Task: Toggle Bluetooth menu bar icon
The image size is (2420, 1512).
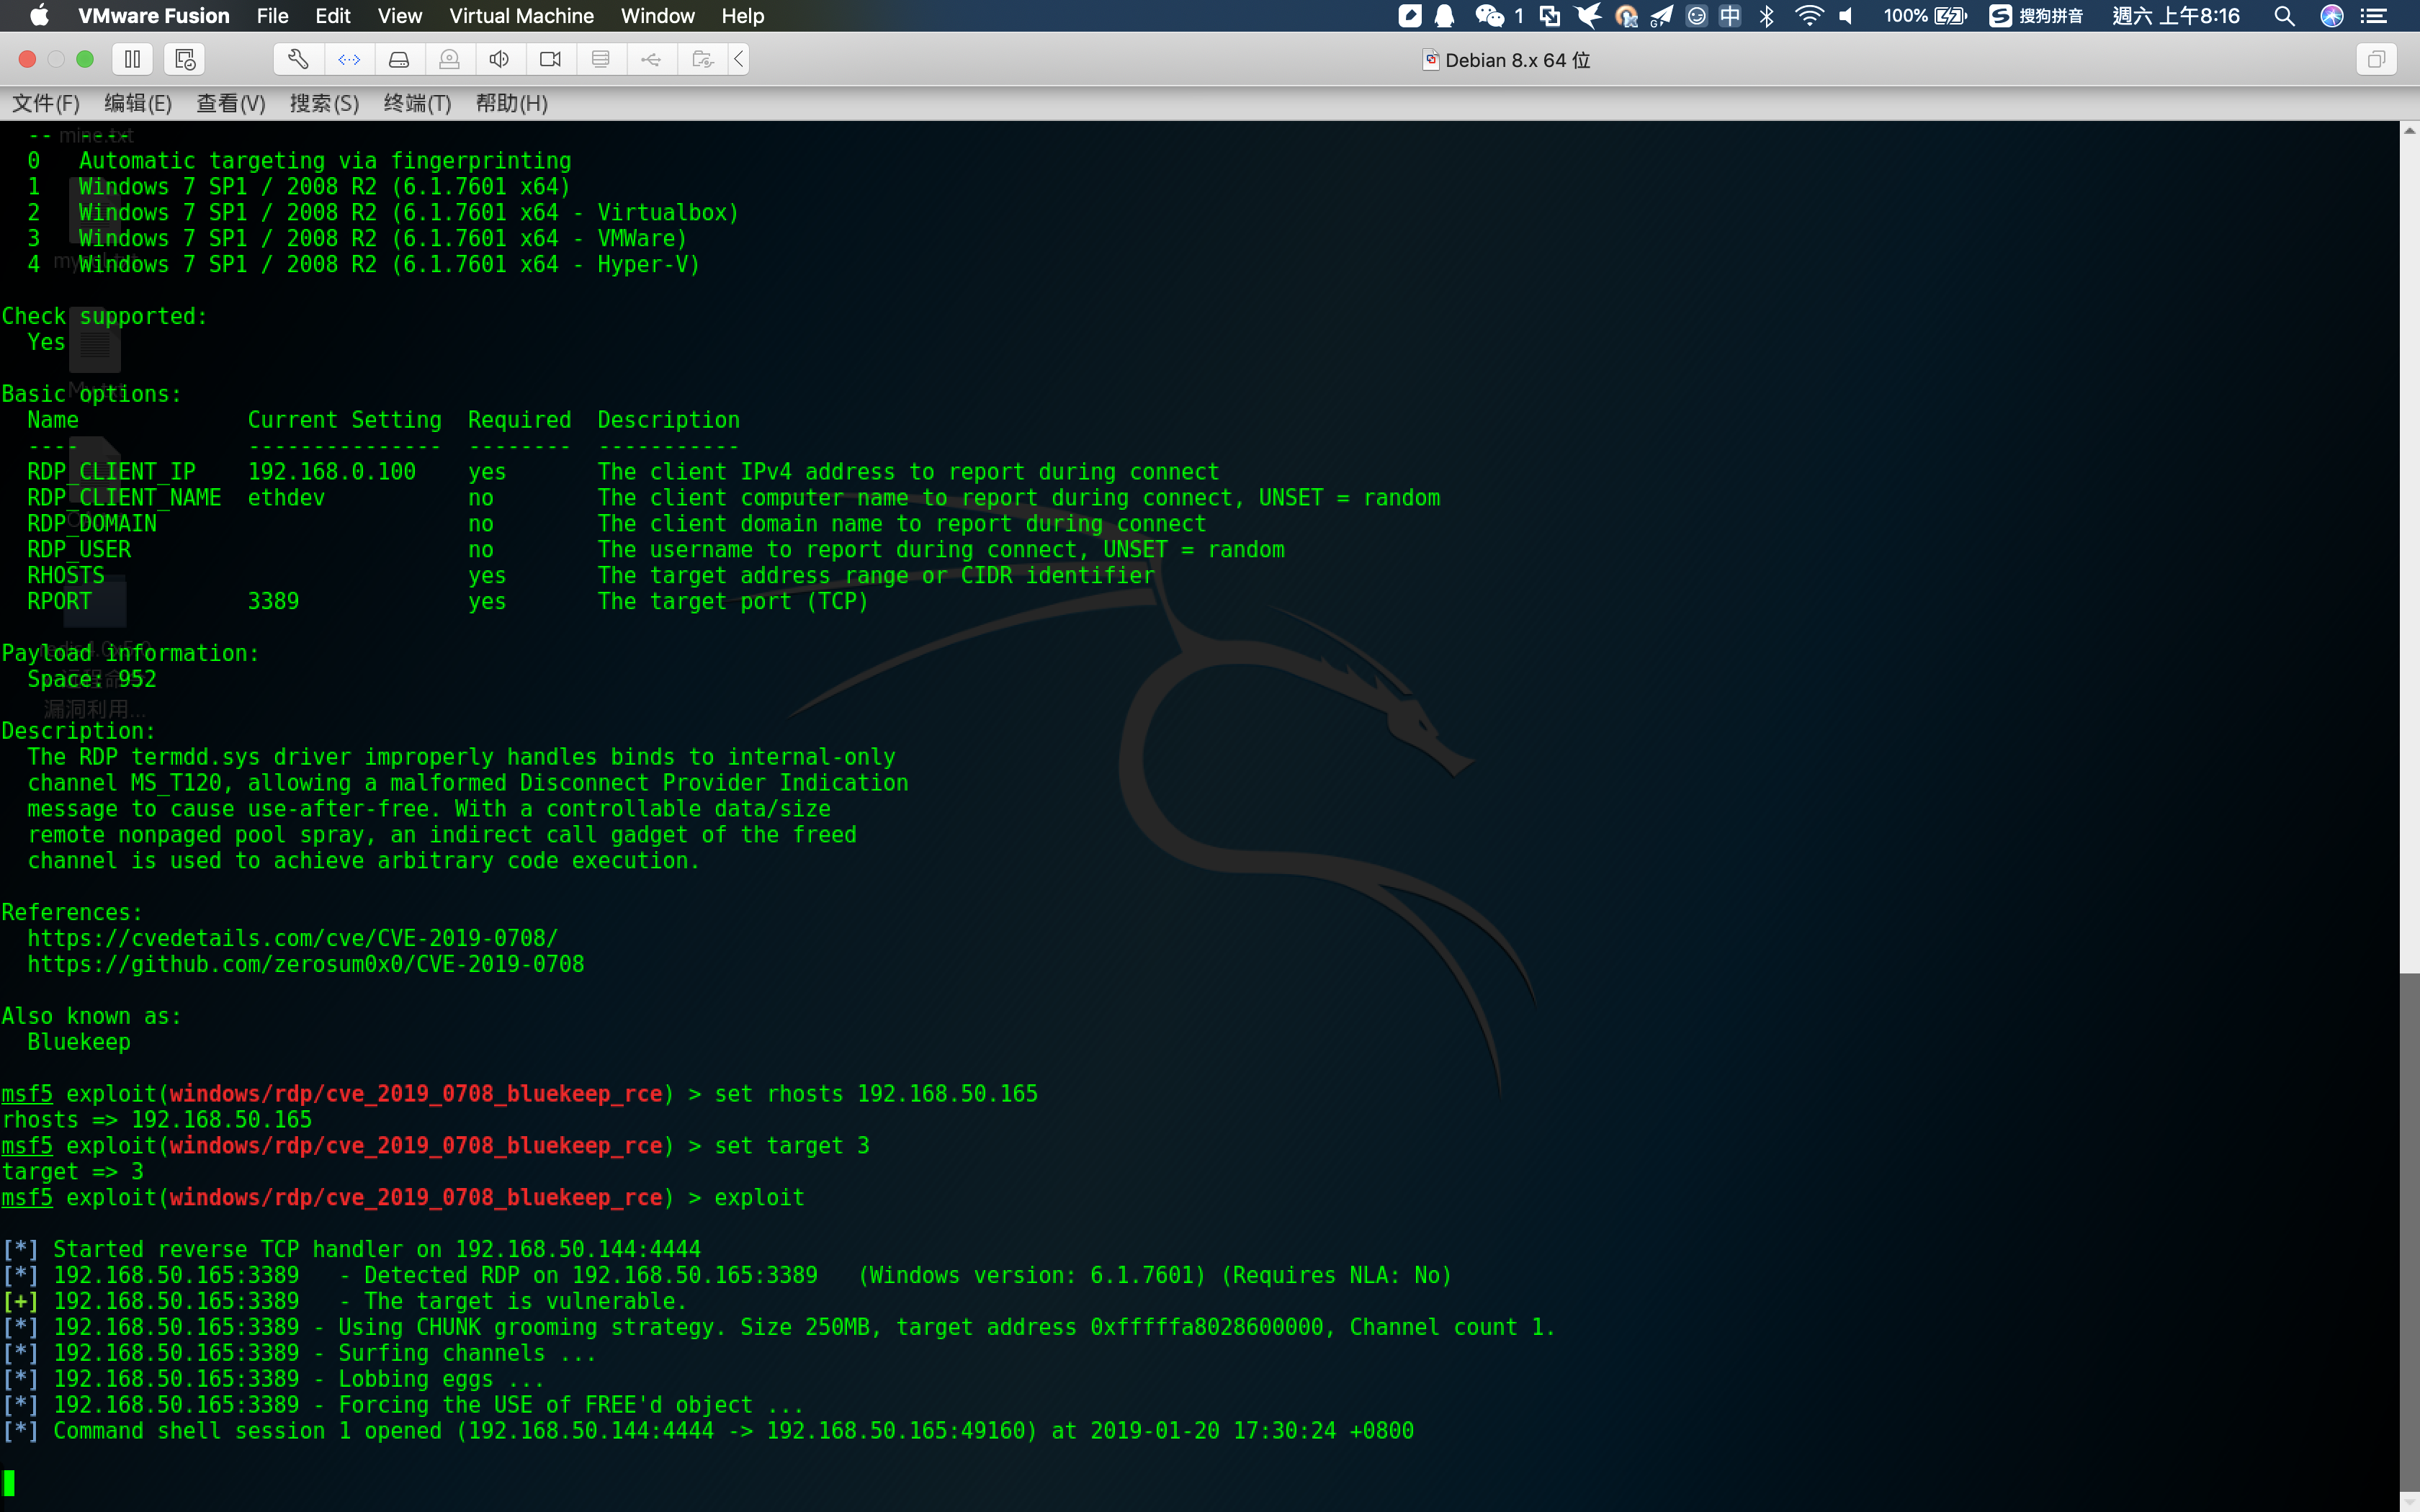Action: click(1767, 16)
